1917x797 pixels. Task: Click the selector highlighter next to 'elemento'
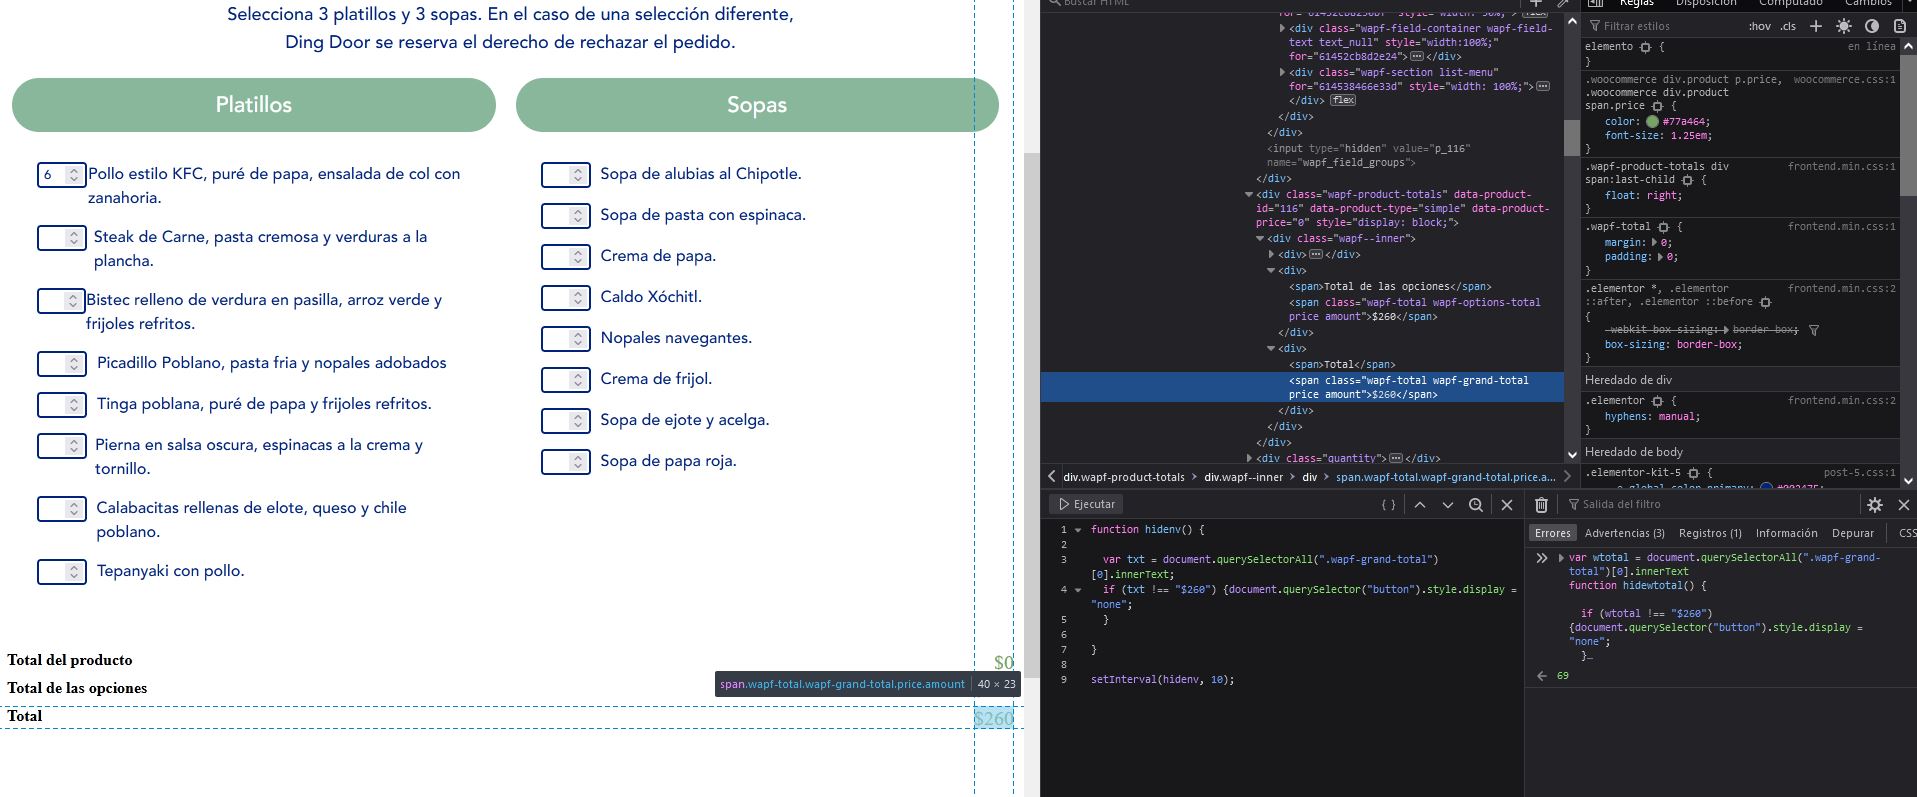(1645, 47)
